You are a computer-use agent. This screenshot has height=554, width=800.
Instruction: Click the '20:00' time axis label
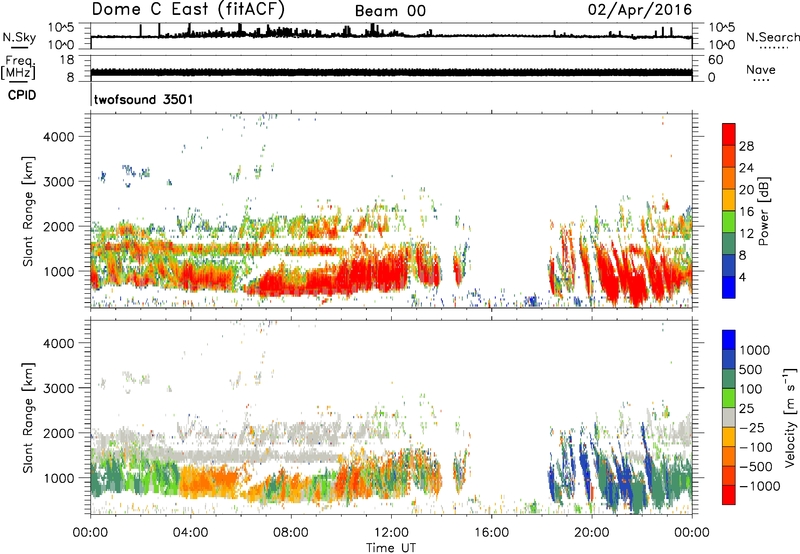click(592, 533)
